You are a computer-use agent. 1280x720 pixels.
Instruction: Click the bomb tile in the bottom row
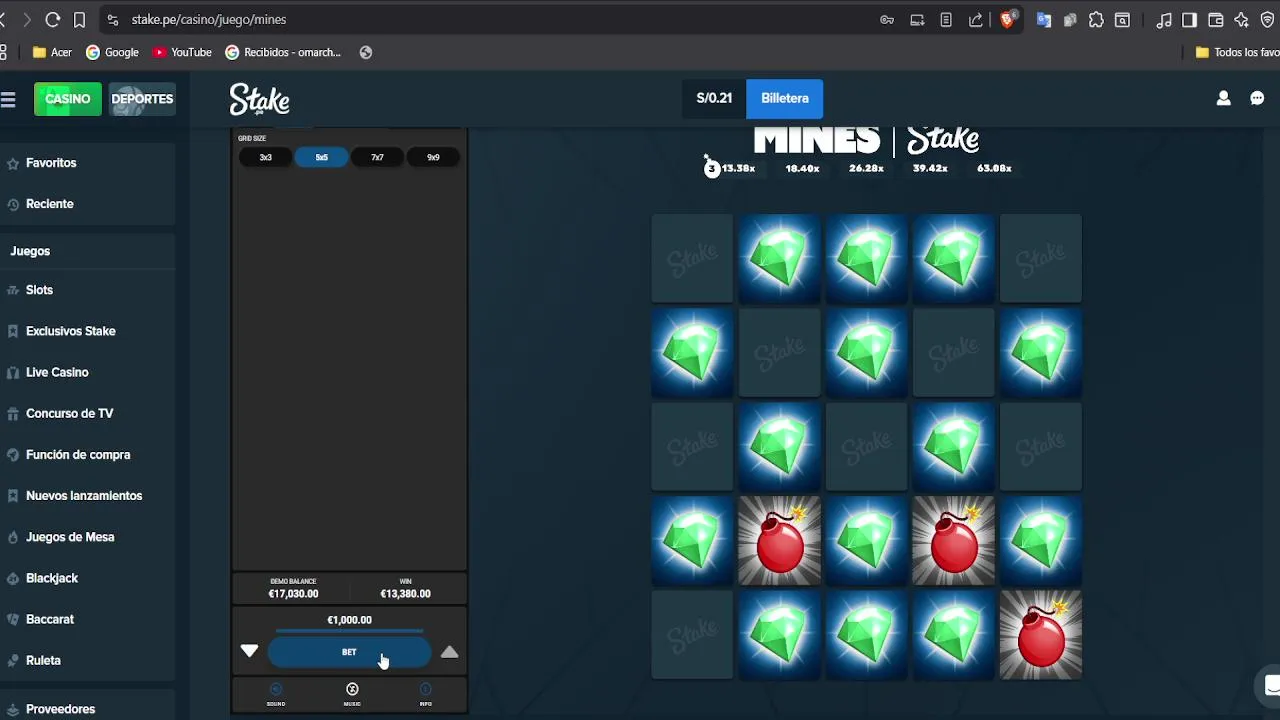coord(1041,635)
